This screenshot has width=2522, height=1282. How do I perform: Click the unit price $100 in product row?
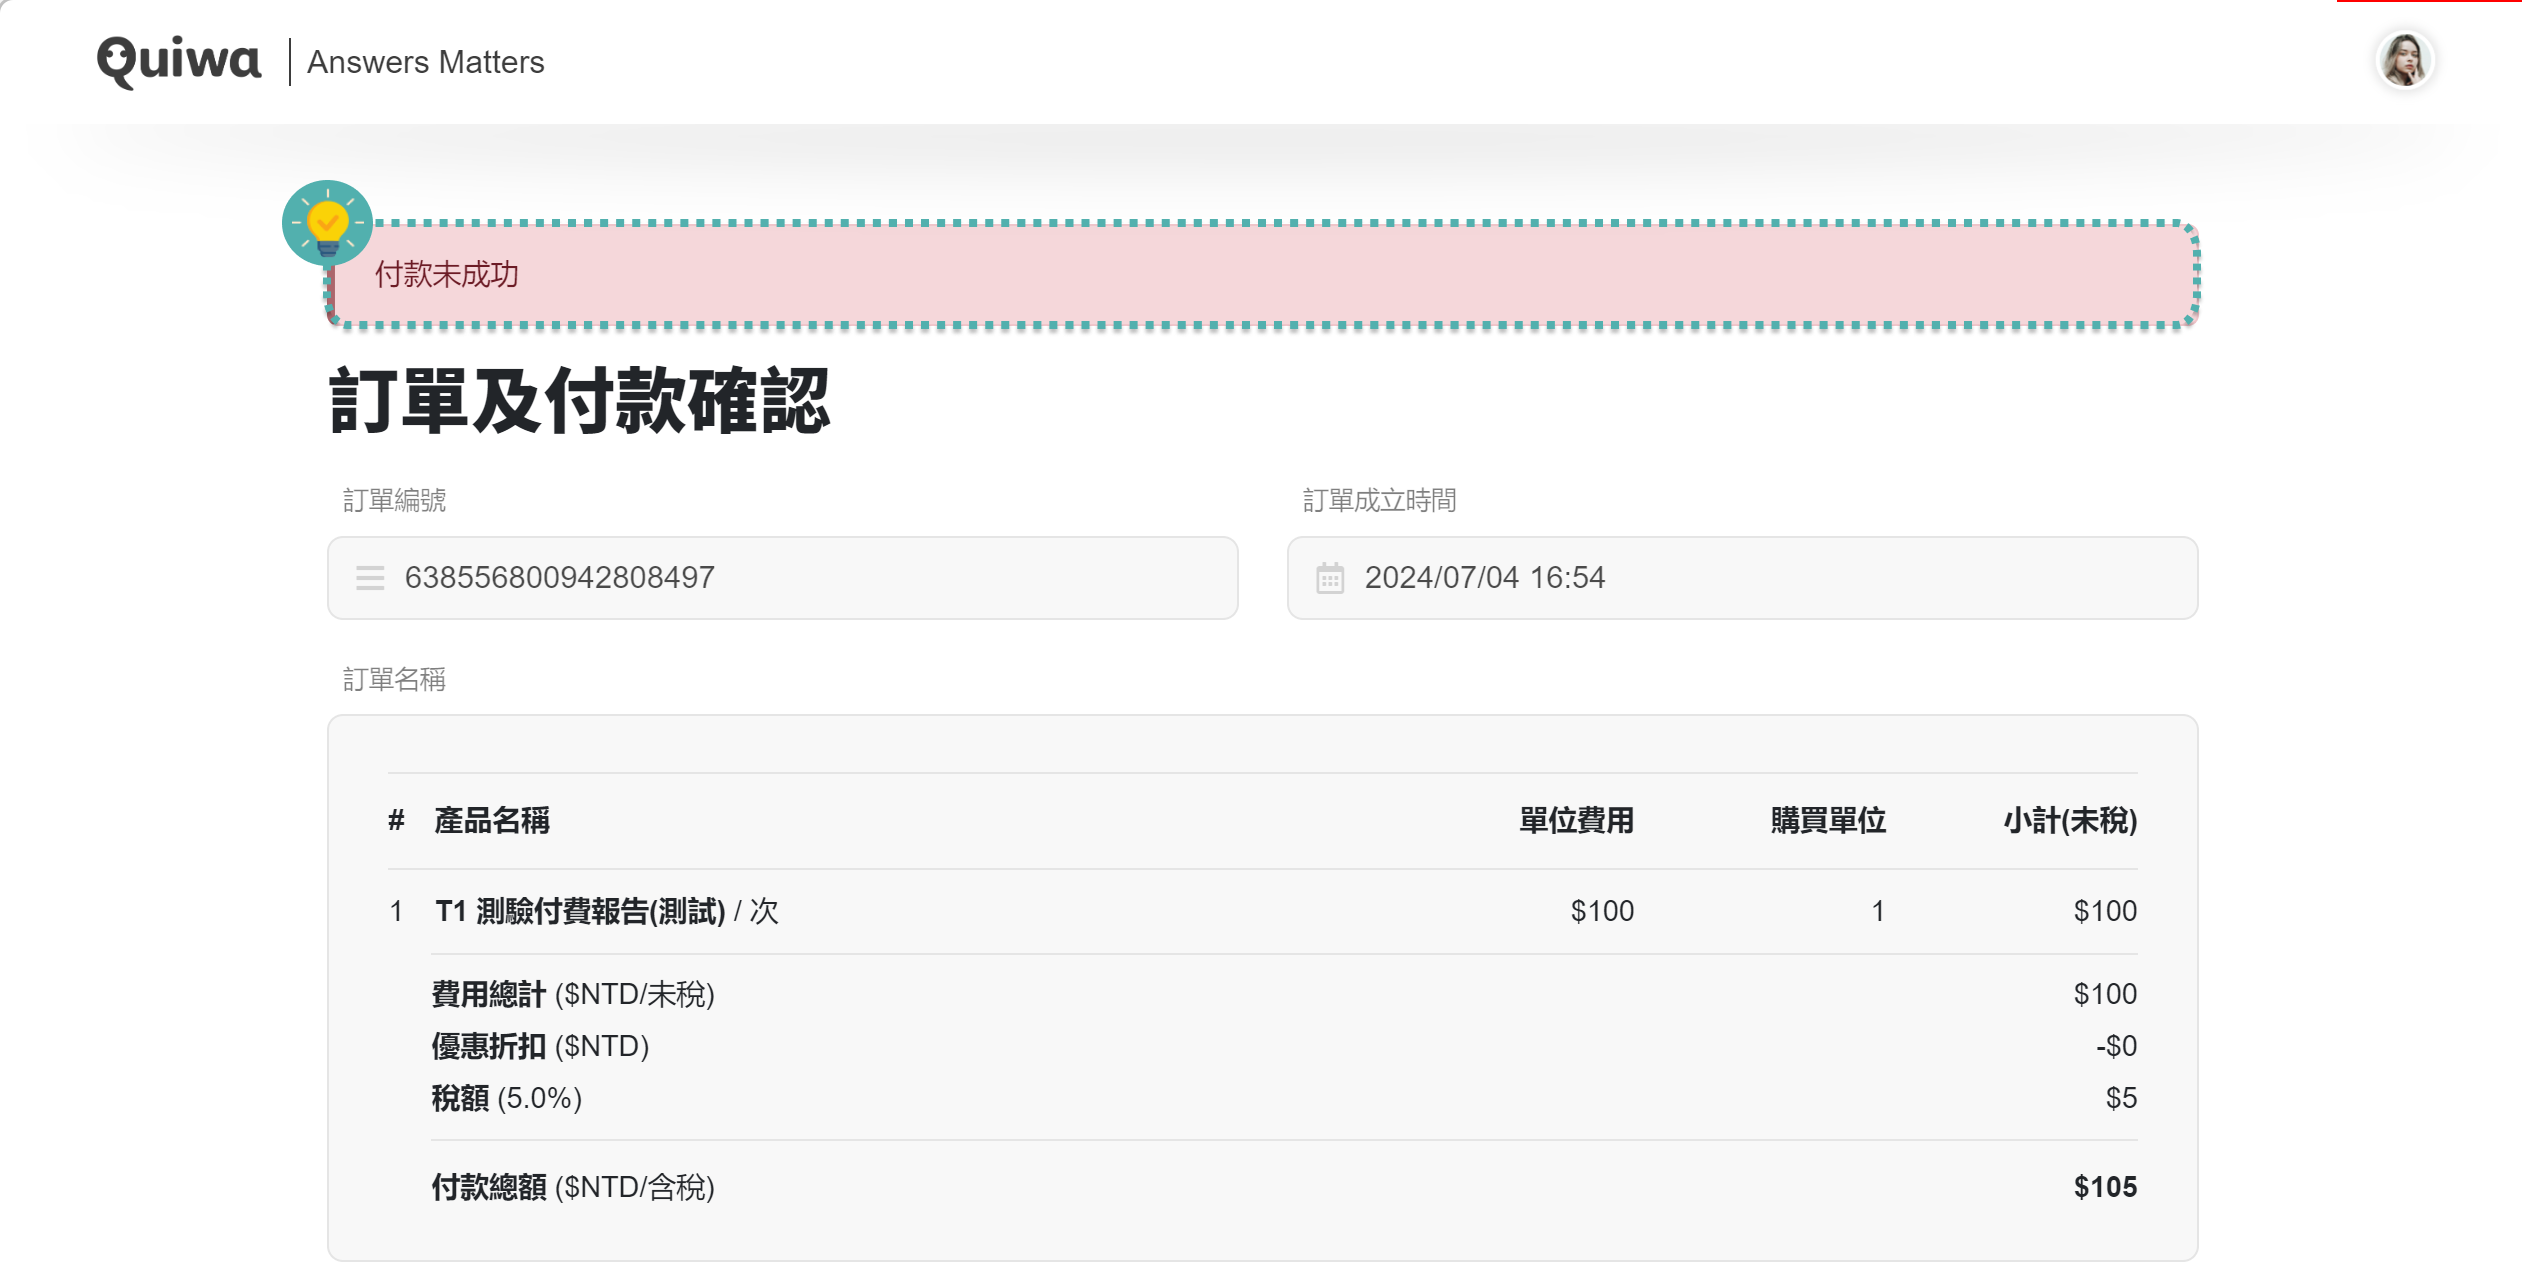pyautogui.click(x=1602, y=911)
